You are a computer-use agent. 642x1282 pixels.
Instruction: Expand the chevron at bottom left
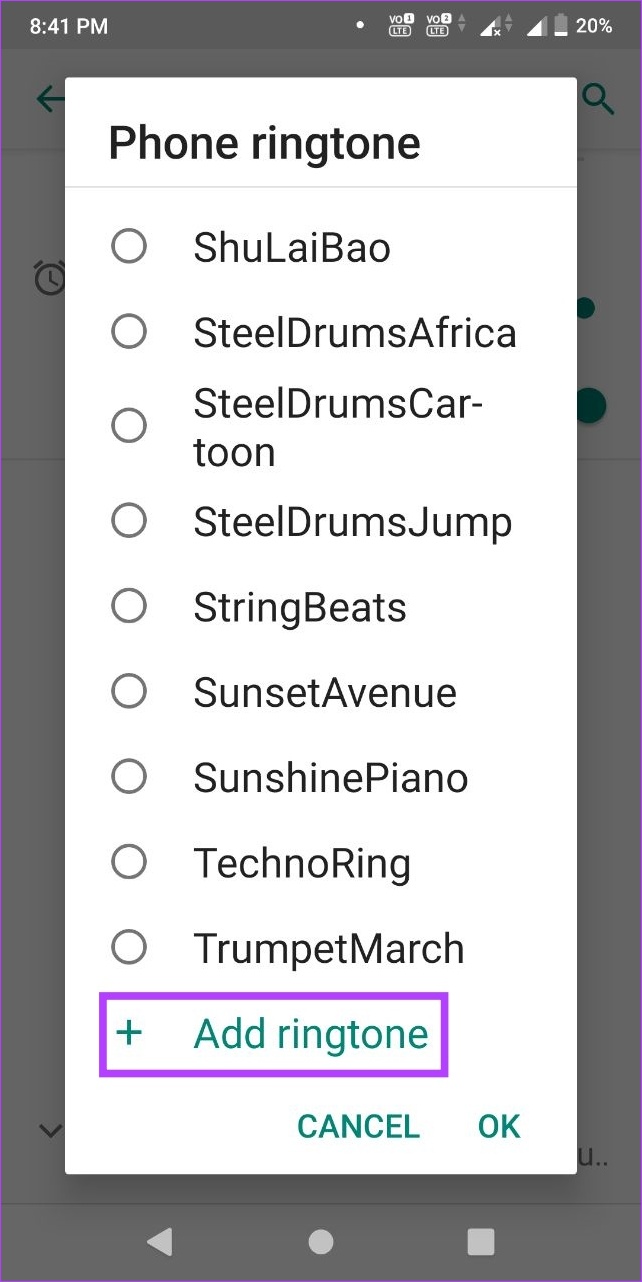point(50,1131)
